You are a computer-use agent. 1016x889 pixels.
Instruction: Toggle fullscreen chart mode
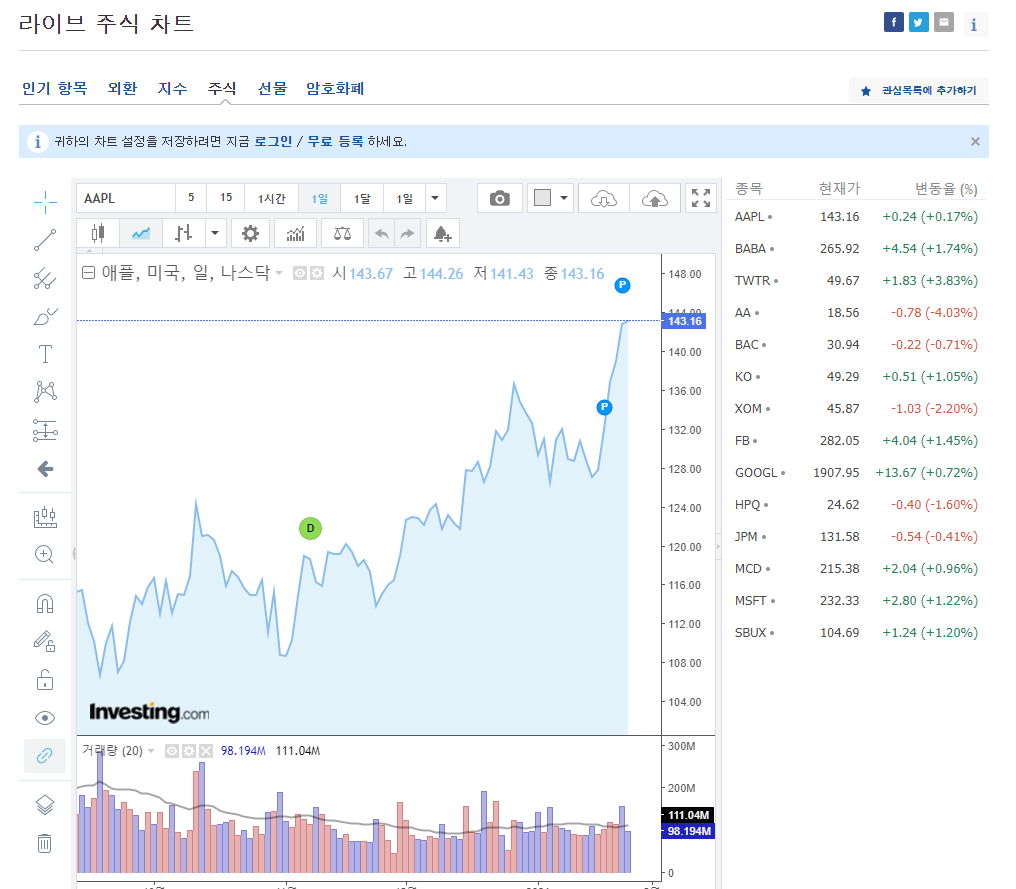pyautogui.click(x=700, y=198)
